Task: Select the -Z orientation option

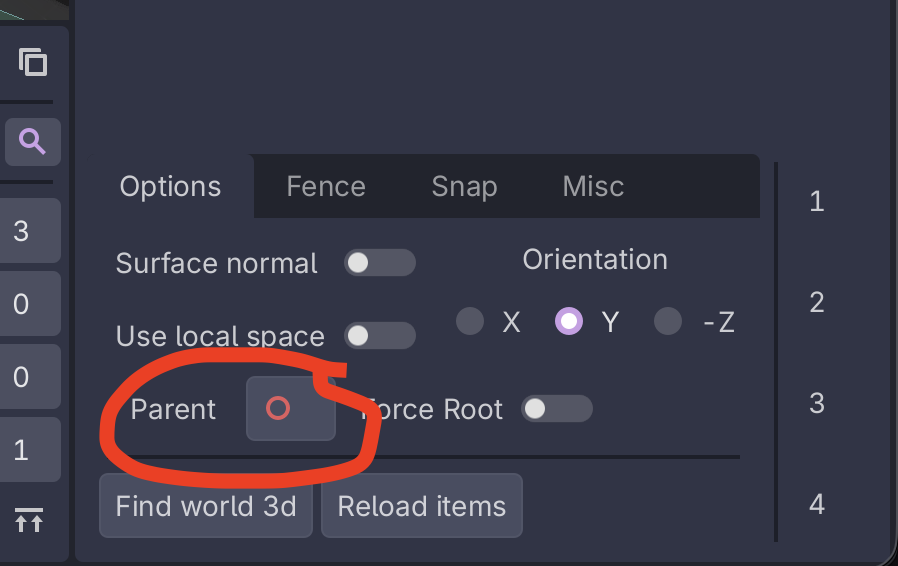Action: (x=668, y=321)
